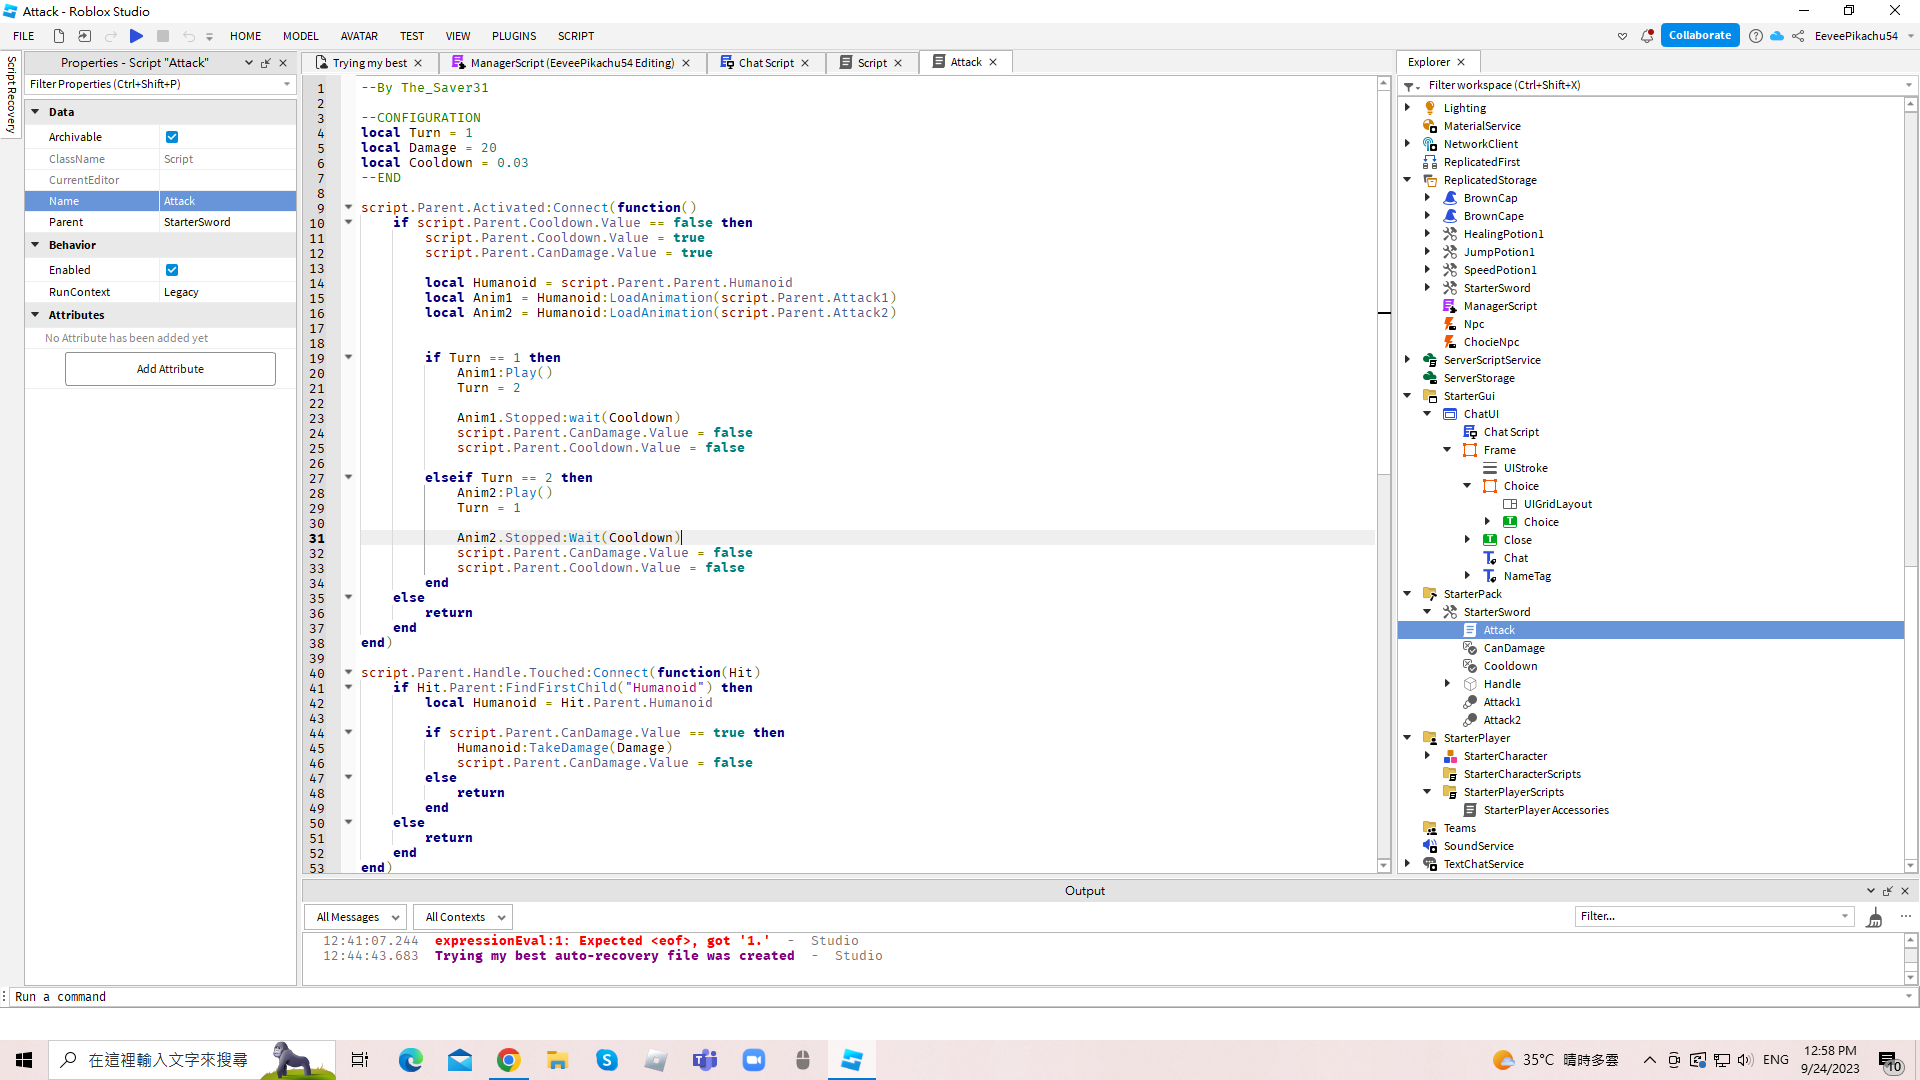Collapse the ReplicatedStorage tree node
The height and width of the screenshot is (1080, 1920).
1408,180
